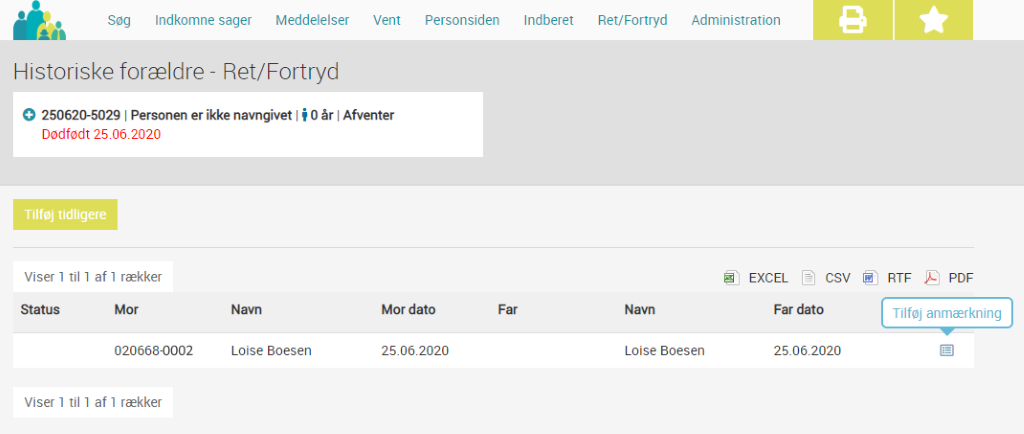Sort by the Status column header
This screenshot has height=434, width=1024.
(x=40, y=309)
